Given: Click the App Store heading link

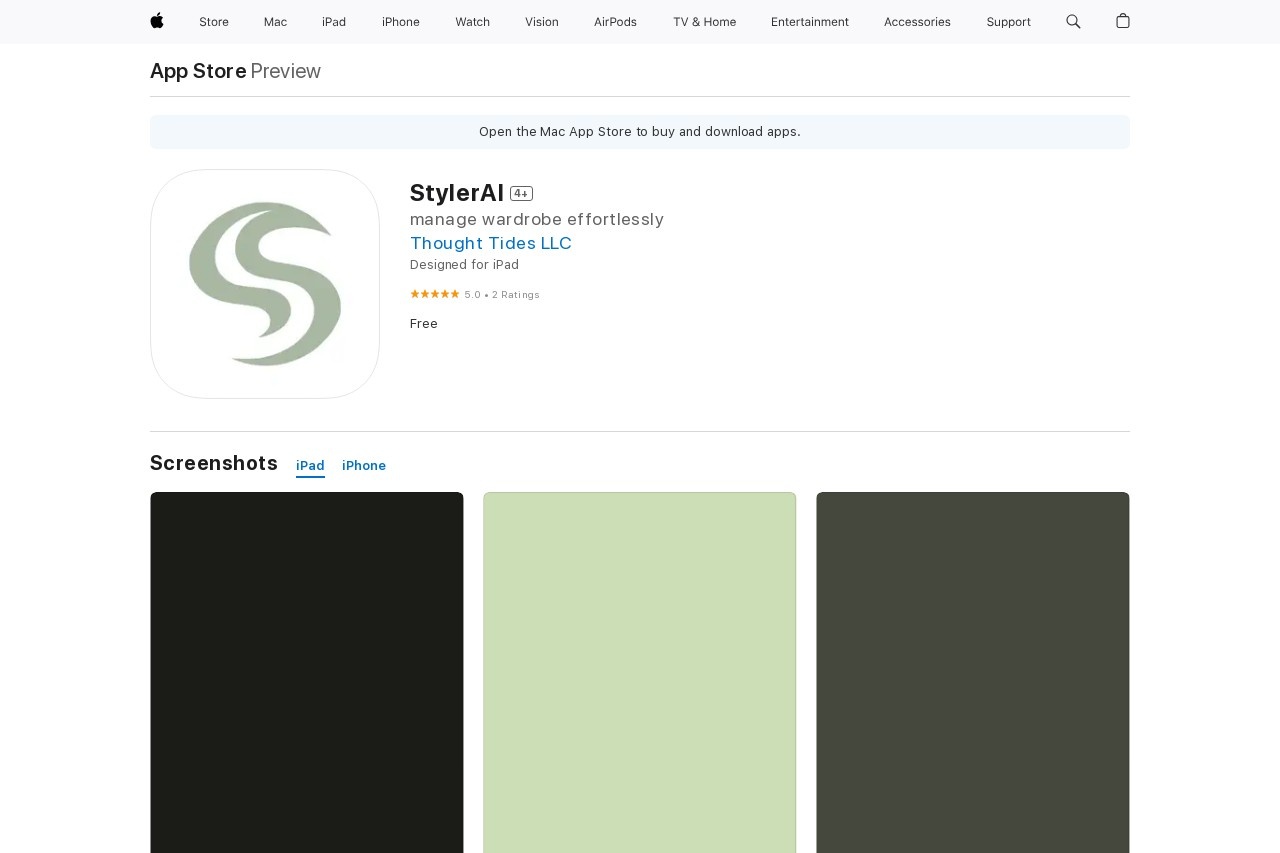Looking at the screenshot, I should click(198, 71).
